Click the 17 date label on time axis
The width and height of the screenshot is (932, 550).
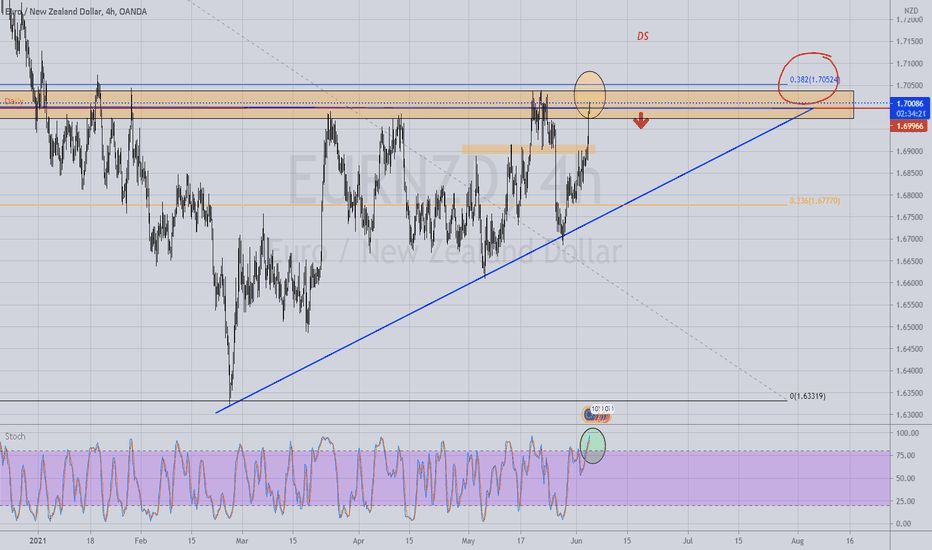pos(521,540)
